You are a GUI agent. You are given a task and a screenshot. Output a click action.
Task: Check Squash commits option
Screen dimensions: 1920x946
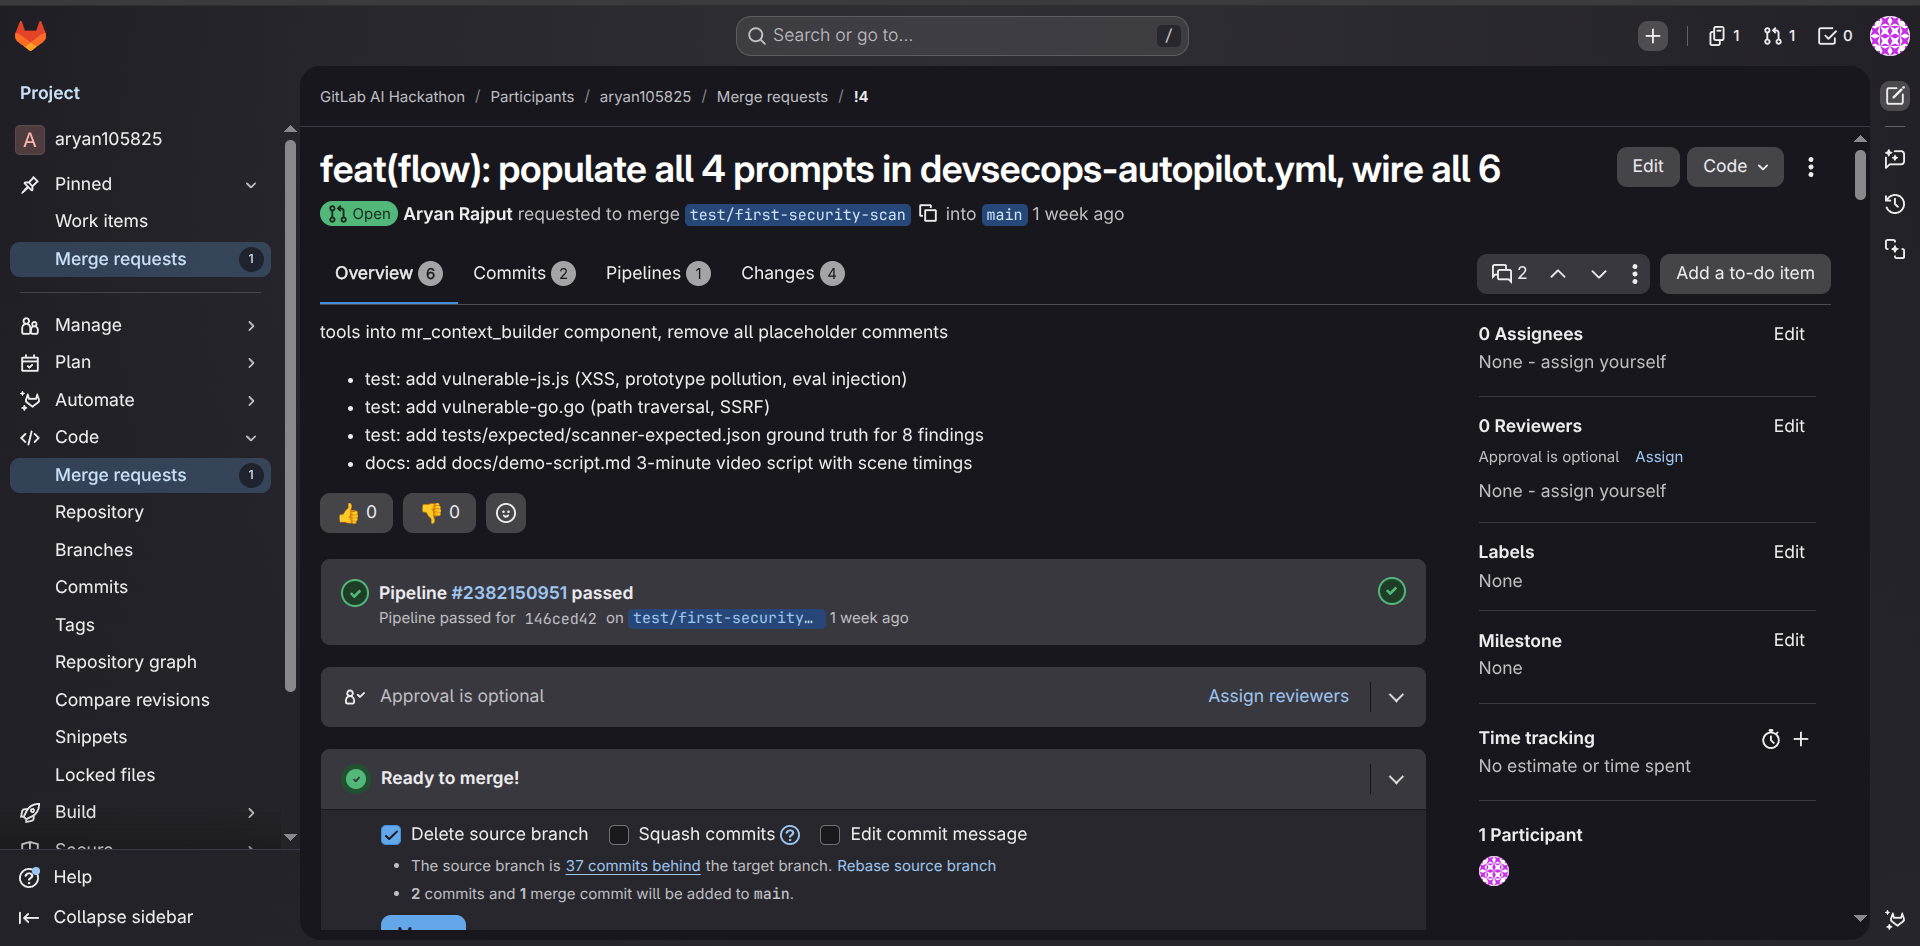(619, 835)
